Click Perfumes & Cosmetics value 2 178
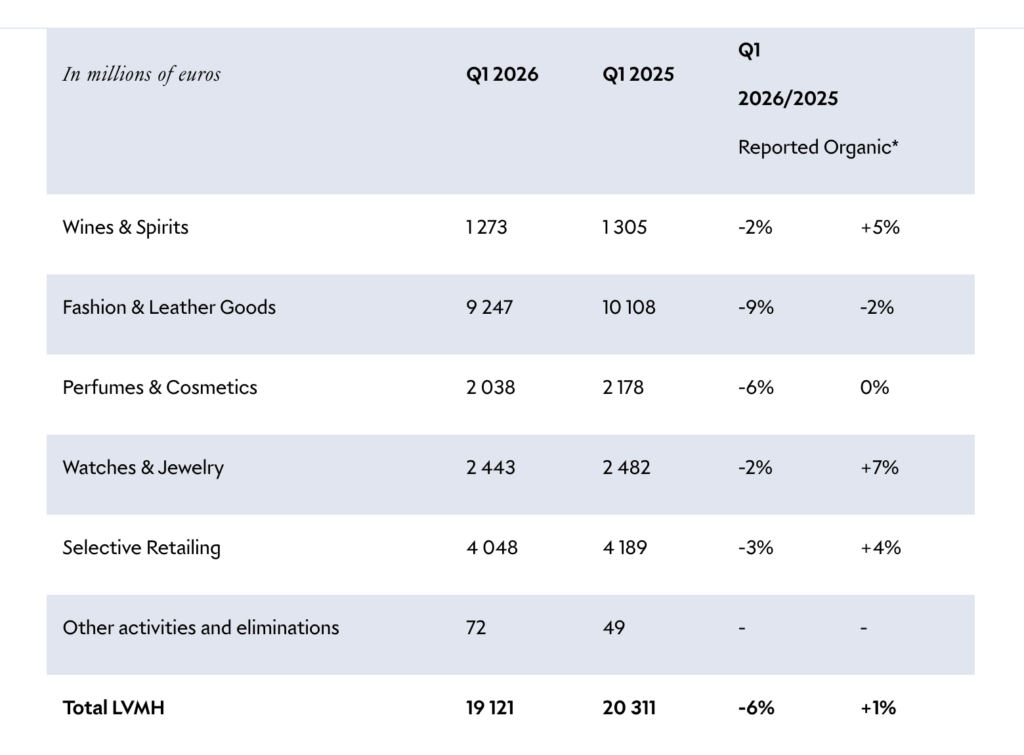The height and width of the screenshot is (755, 1024). click(x=627, y=387)
